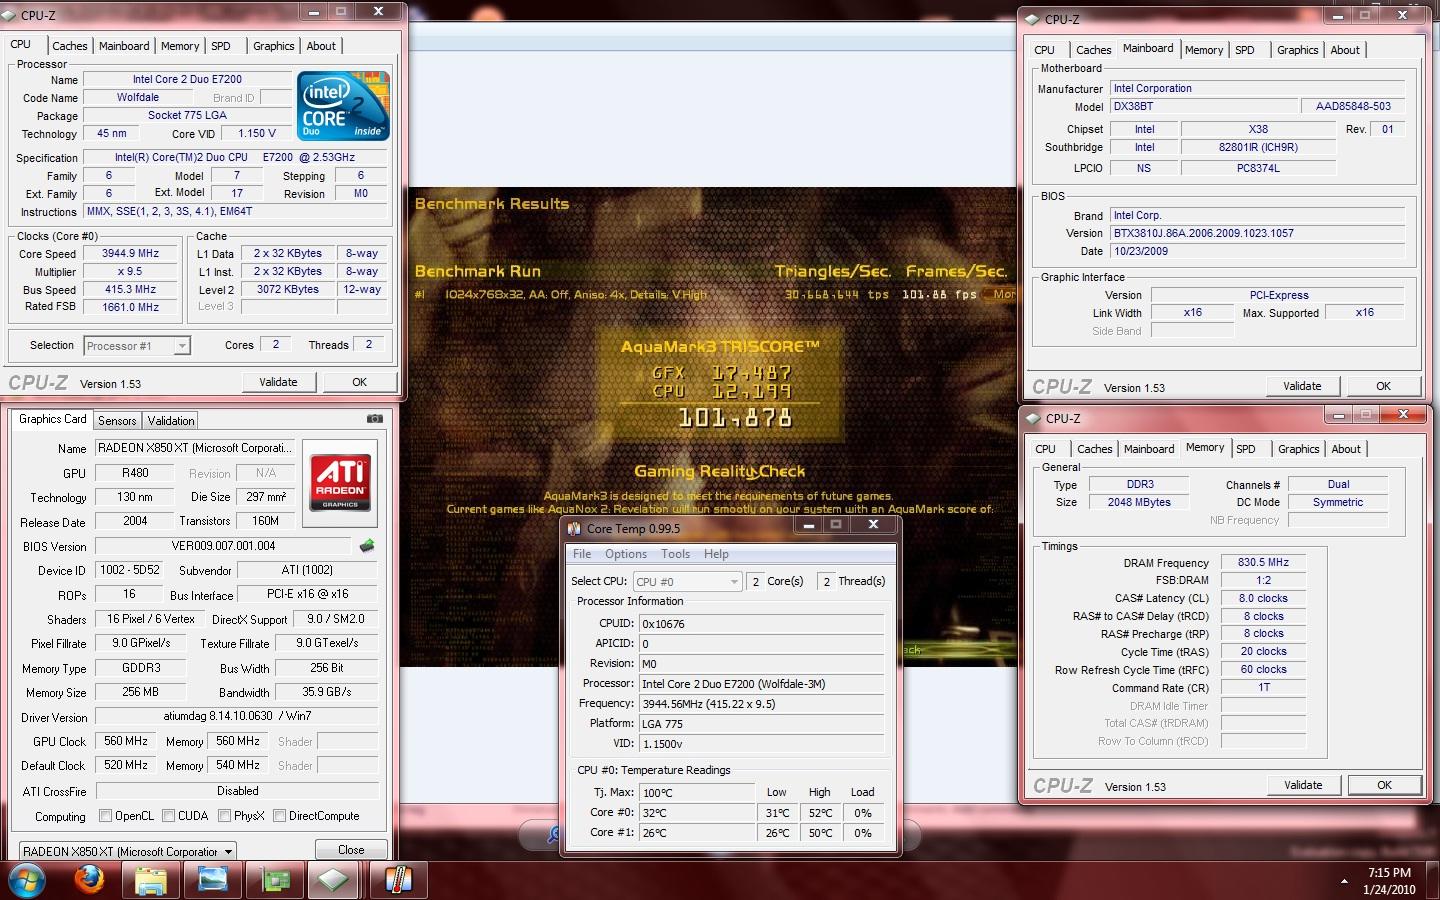Click Validate in CPU-Z CPU window

[278, 382]
